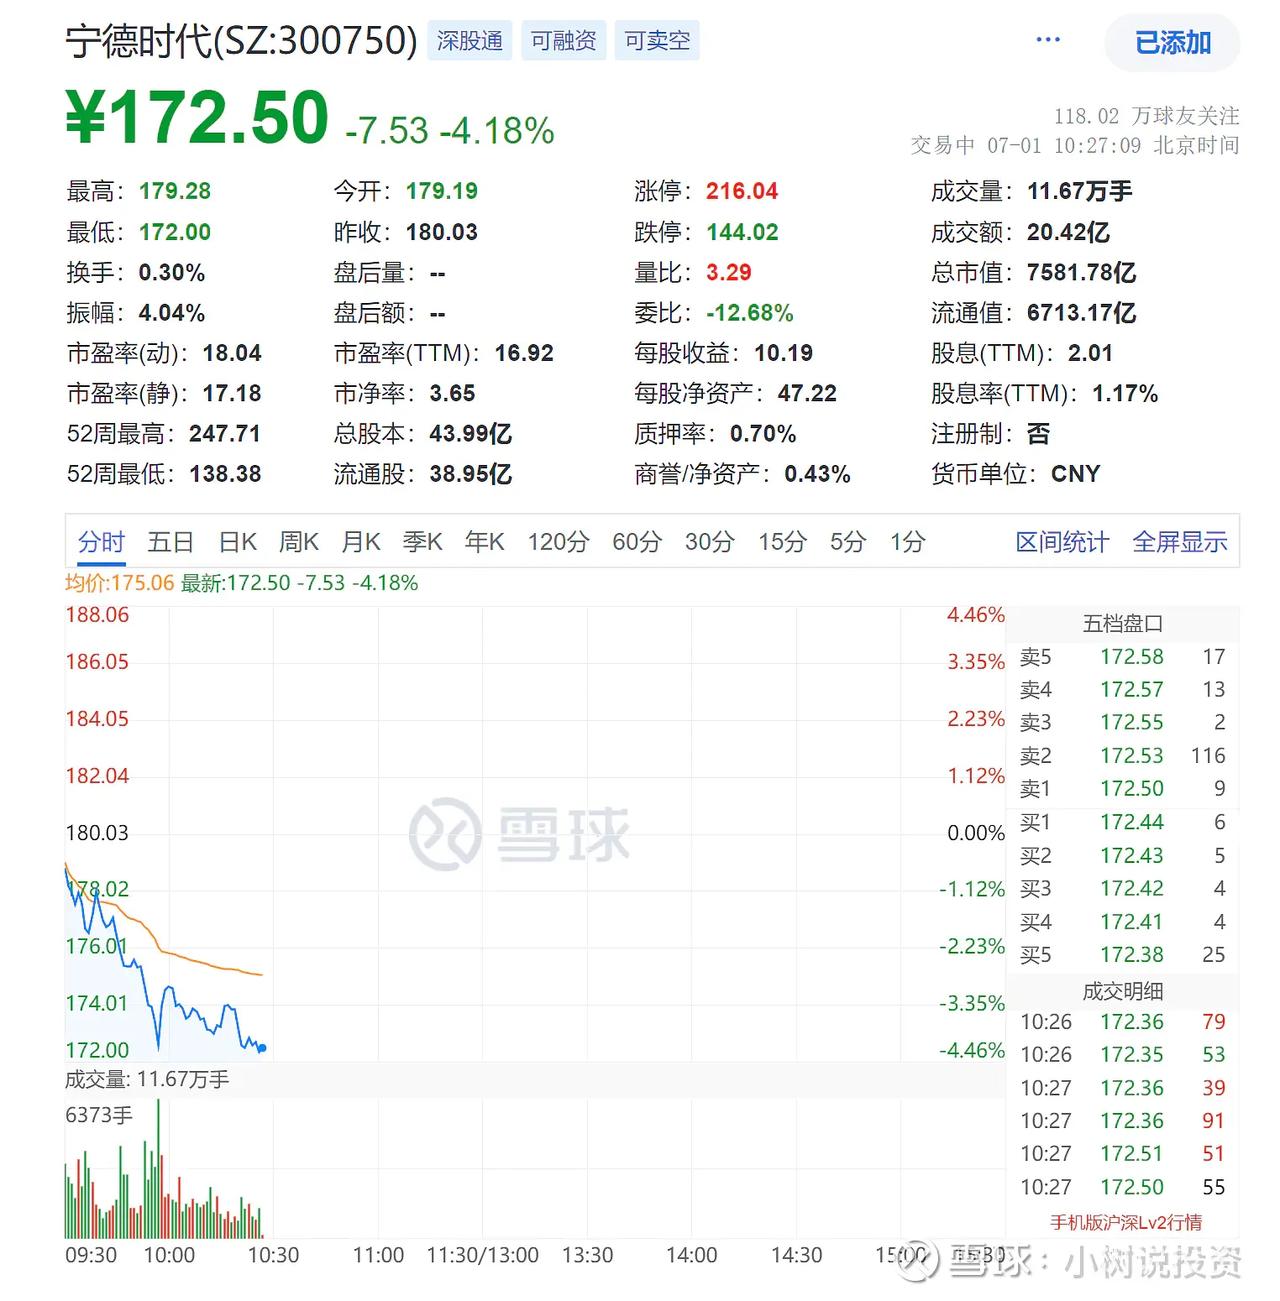The width and height of the screenshot is (1280, 1301).
Task: Open the 月K chart tab
Action: coord(361,542)
